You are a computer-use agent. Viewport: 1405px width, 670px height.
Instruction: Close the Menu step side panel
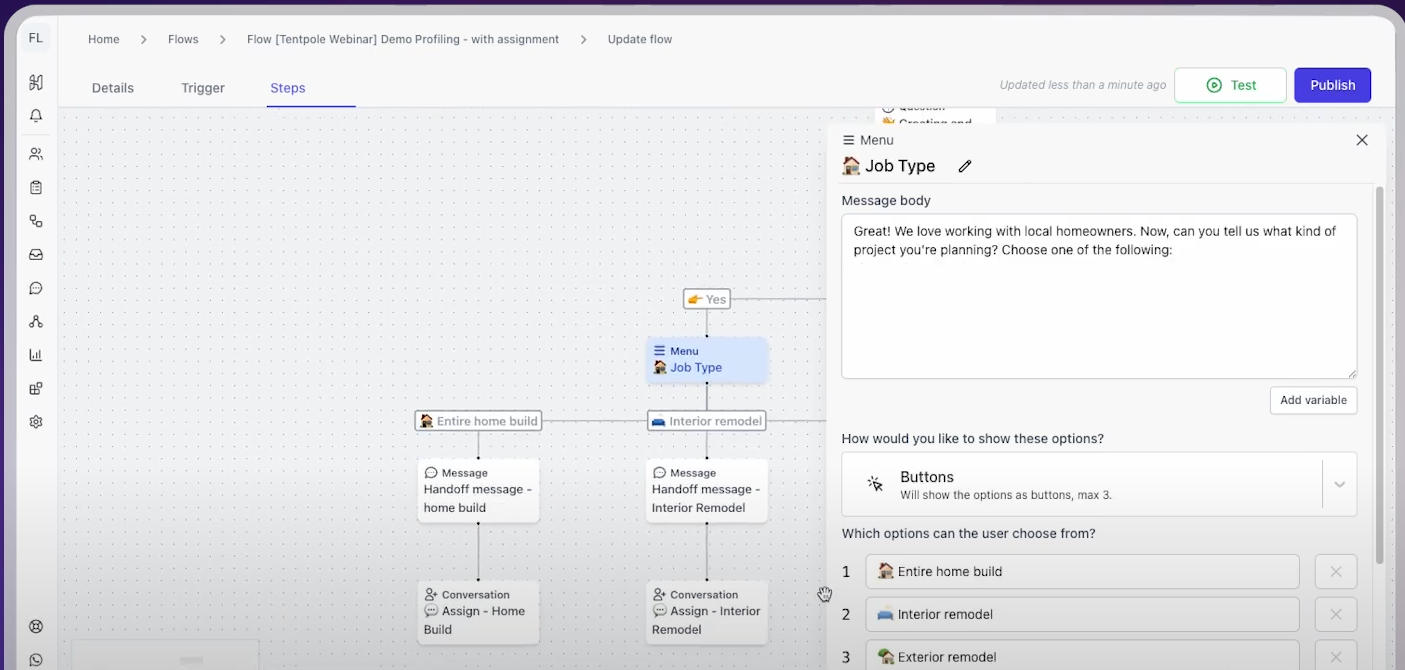point(1362,140)
